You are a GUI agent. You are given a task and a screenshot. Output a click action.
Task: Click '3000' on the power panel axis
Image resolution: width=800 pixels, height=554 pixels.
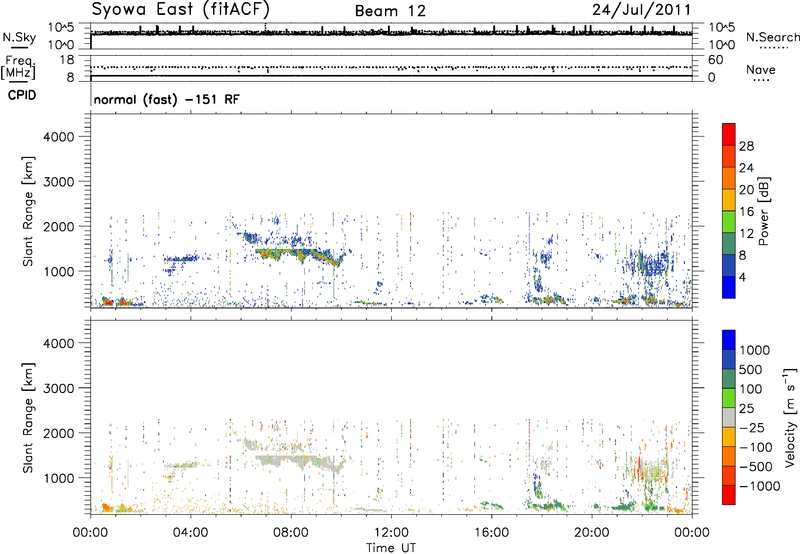59,182
